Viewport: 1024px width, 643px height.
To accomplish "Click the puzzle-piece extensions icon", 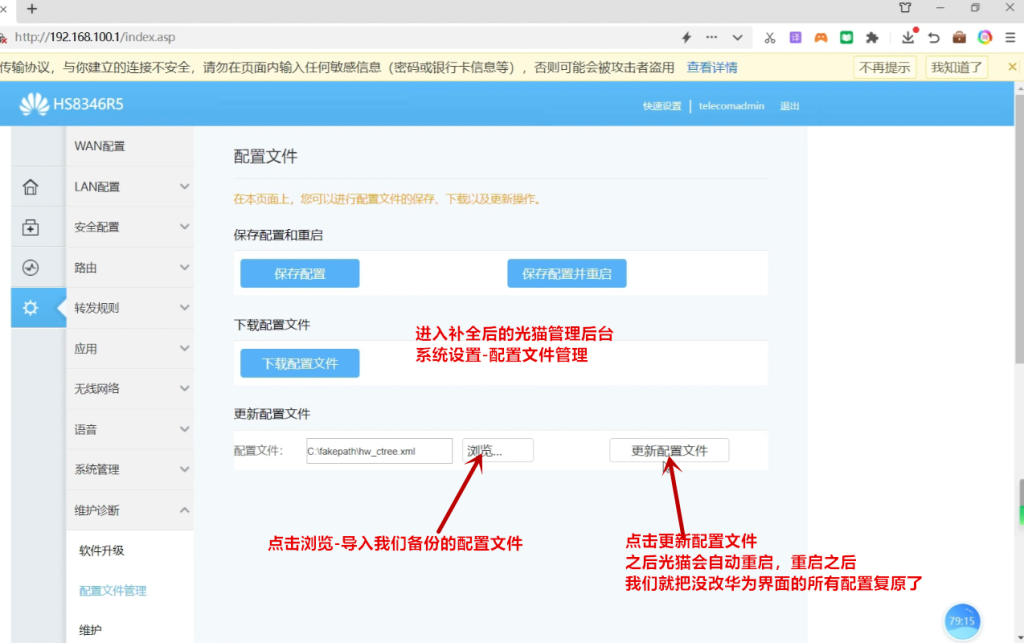I will [x=871, y=37].
